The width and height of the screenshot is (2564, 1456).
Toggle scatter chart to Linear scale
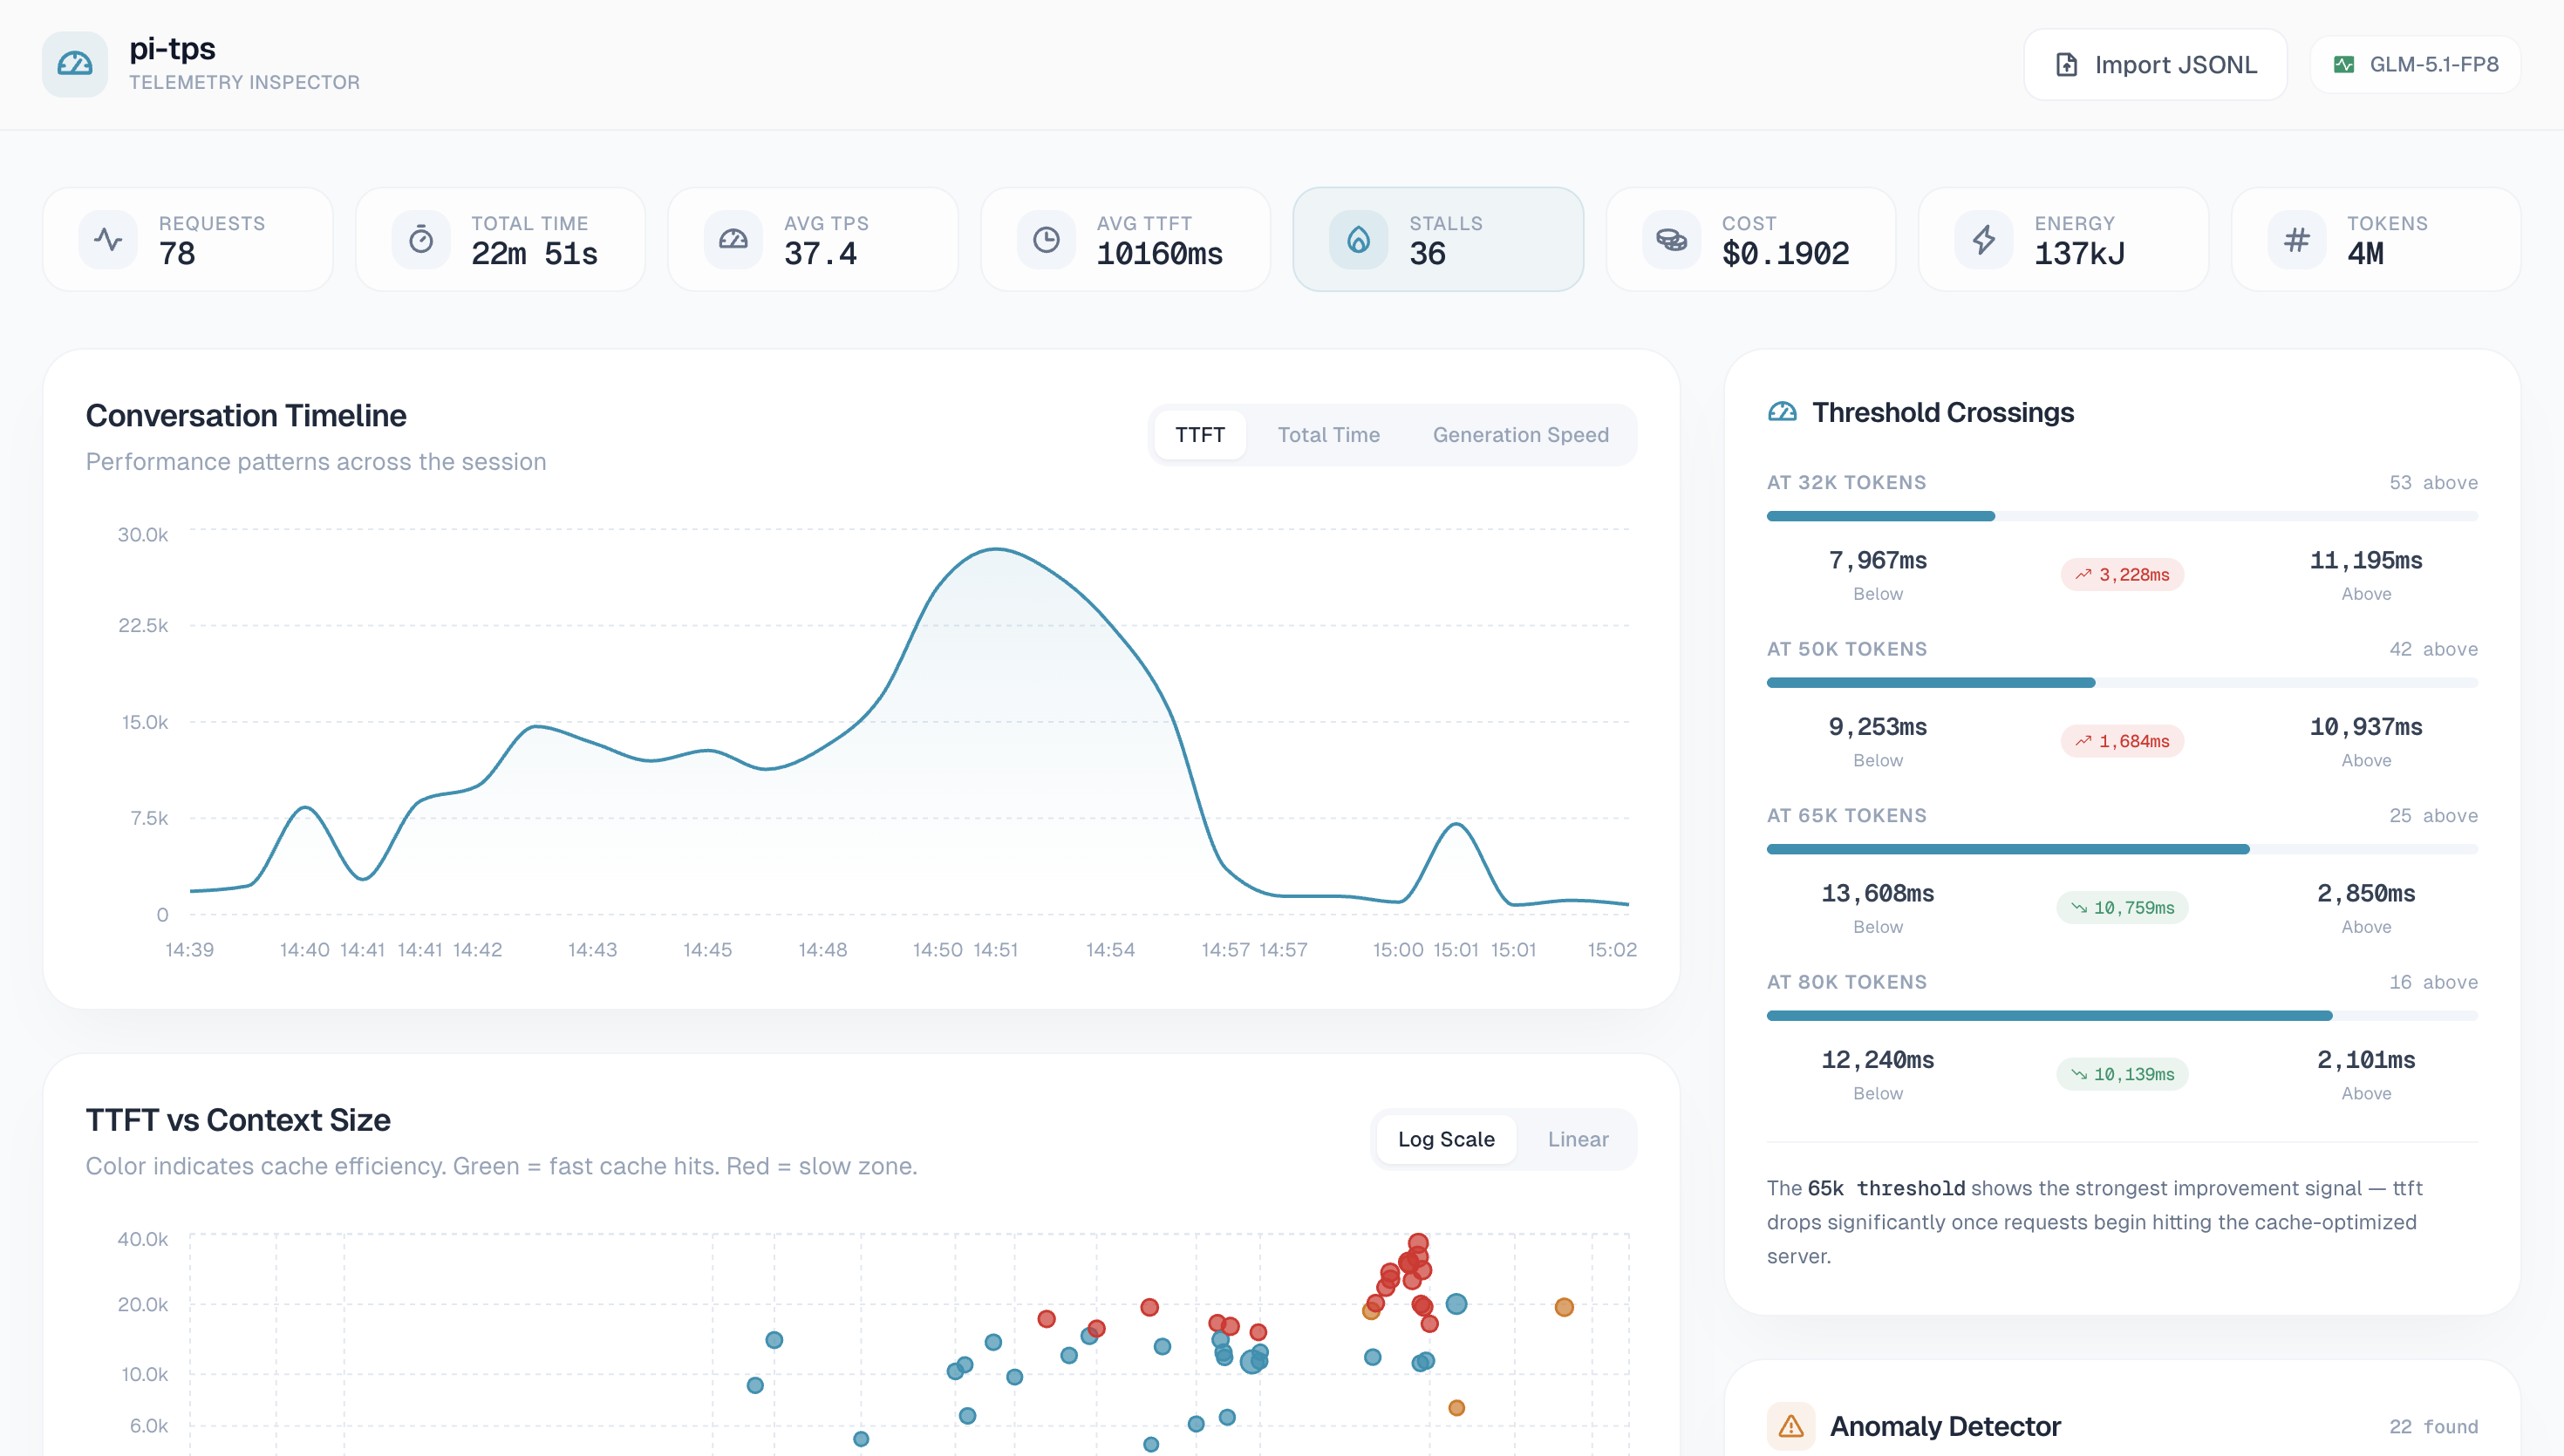tap(1577, 1139)
